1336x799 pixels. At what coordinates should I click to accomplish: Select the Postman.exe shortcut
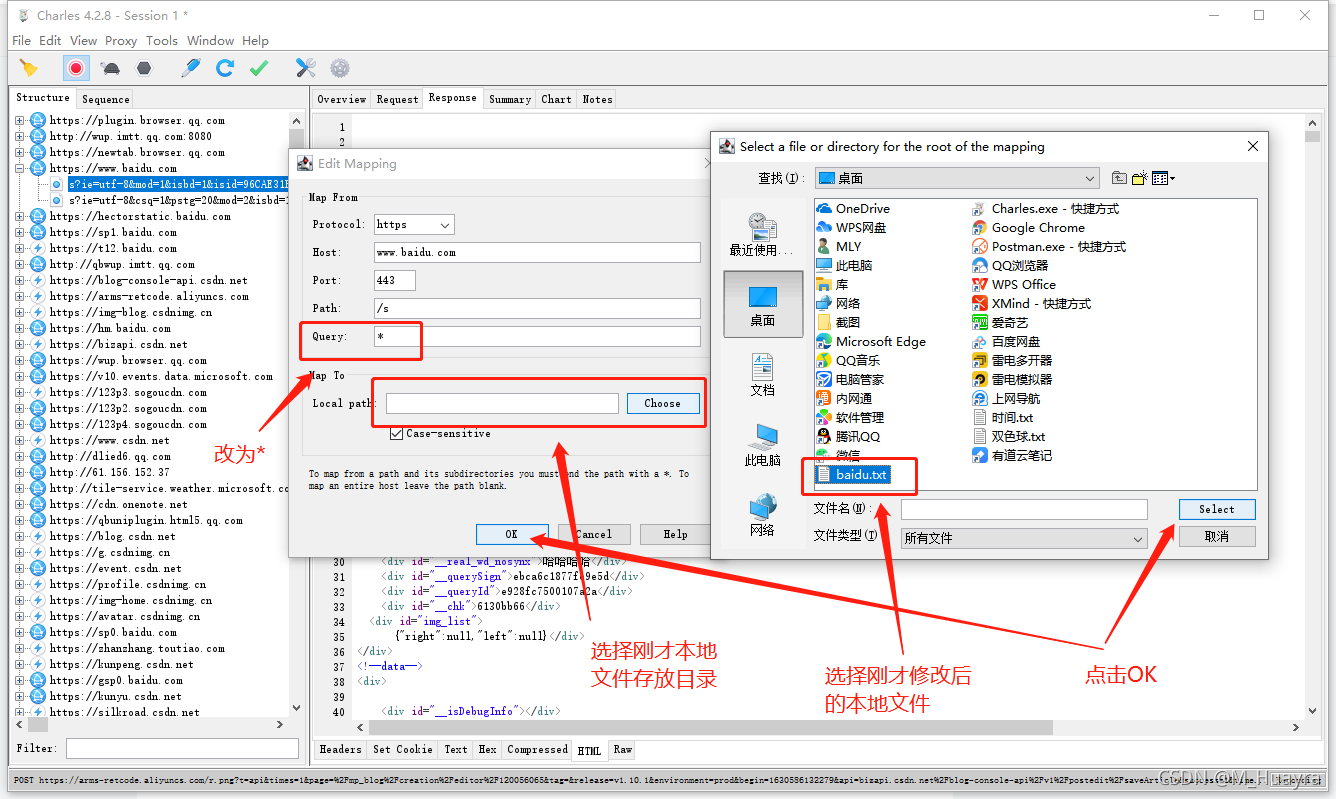(x=1049, y=246)
